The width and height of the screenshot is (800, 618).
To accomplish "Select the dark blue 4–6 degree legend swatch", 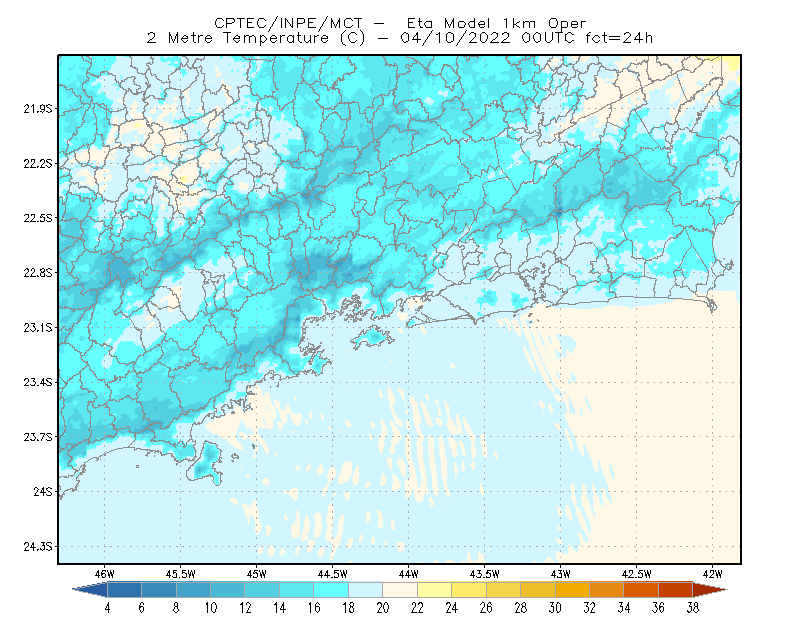I will 124,590.
